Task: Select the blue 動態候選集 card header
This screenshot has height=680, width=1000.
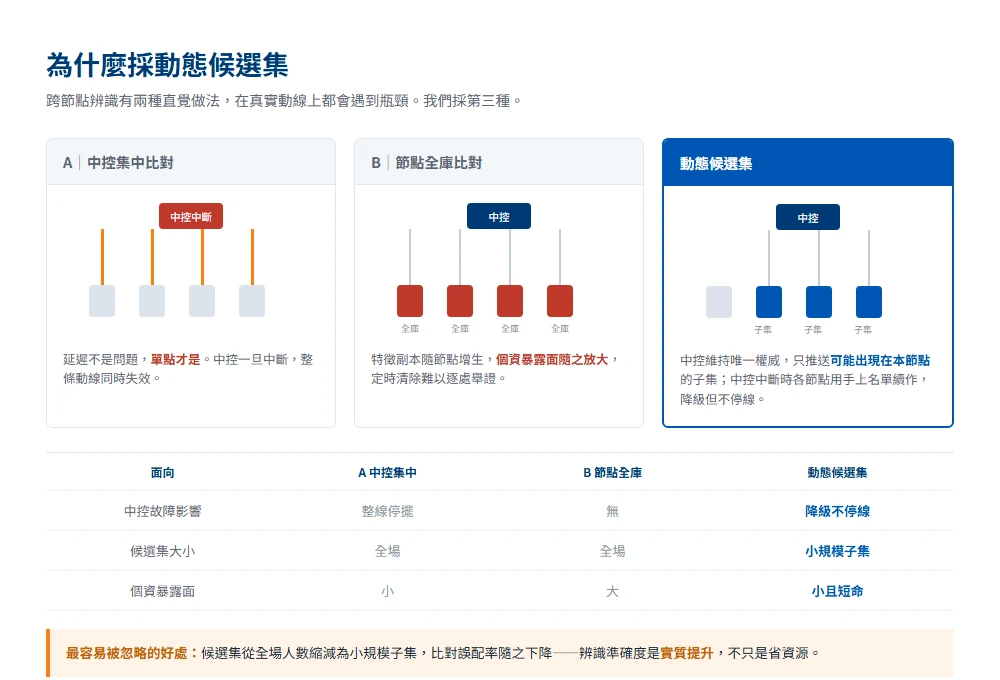Action: (808, 163)
